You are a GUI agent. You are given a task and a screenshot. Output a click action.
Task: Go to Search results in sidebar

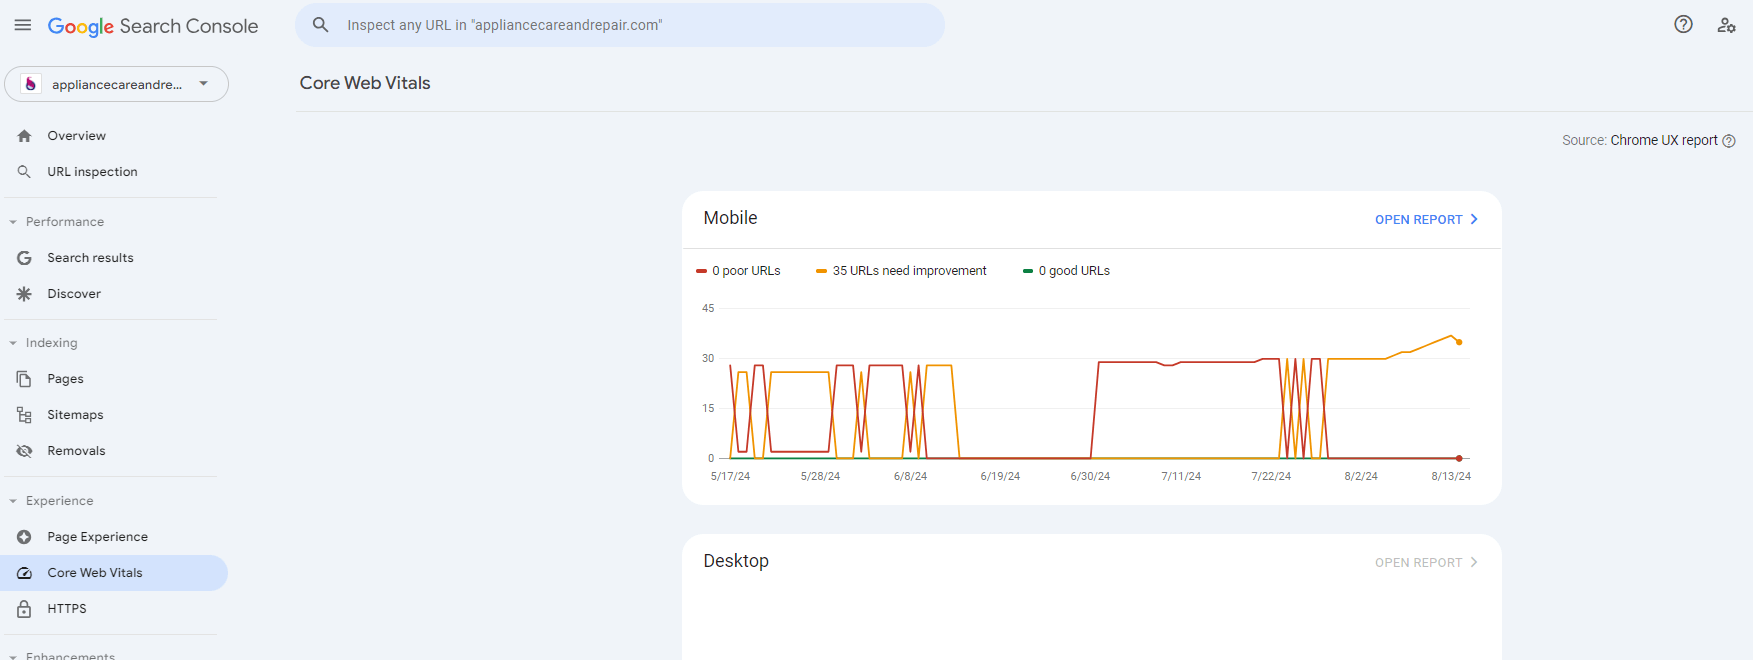click(90, 258)
